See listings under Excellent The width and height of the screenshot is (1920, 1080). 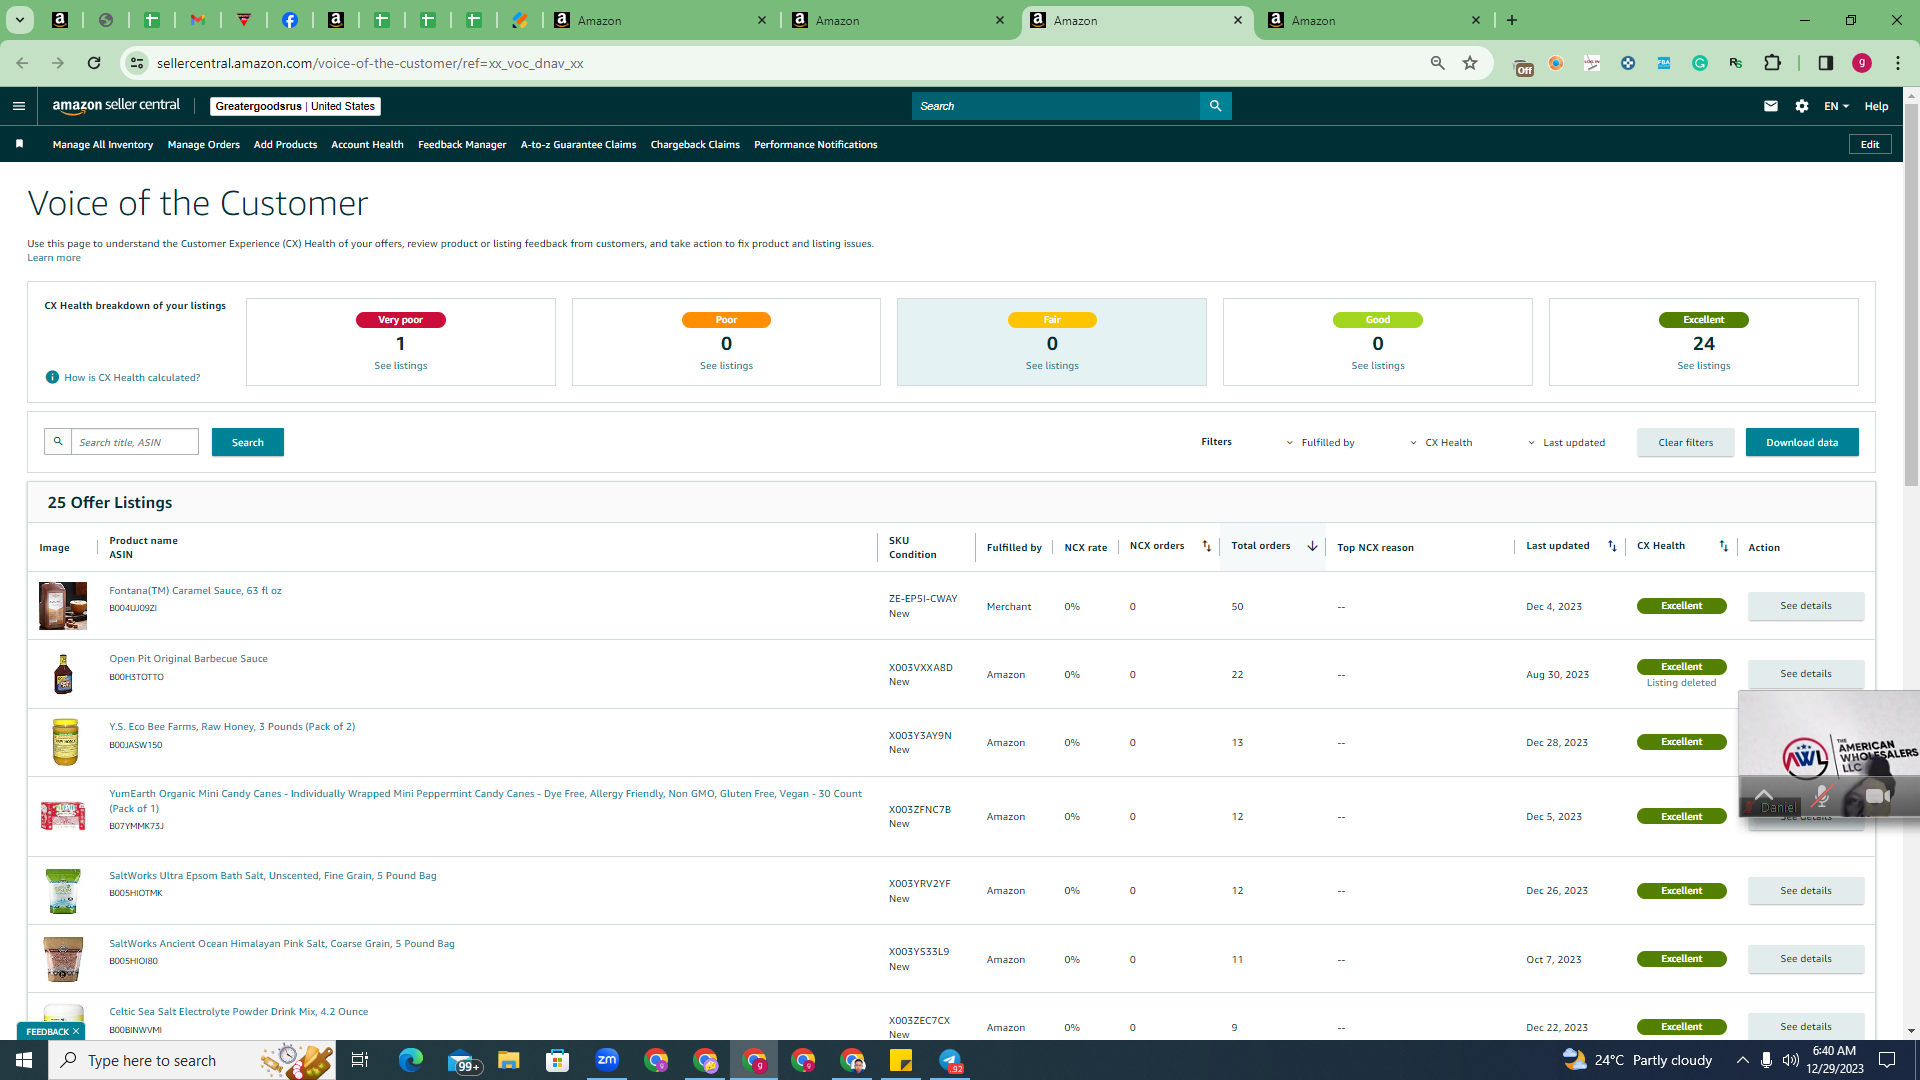[x=1703, y=366]
